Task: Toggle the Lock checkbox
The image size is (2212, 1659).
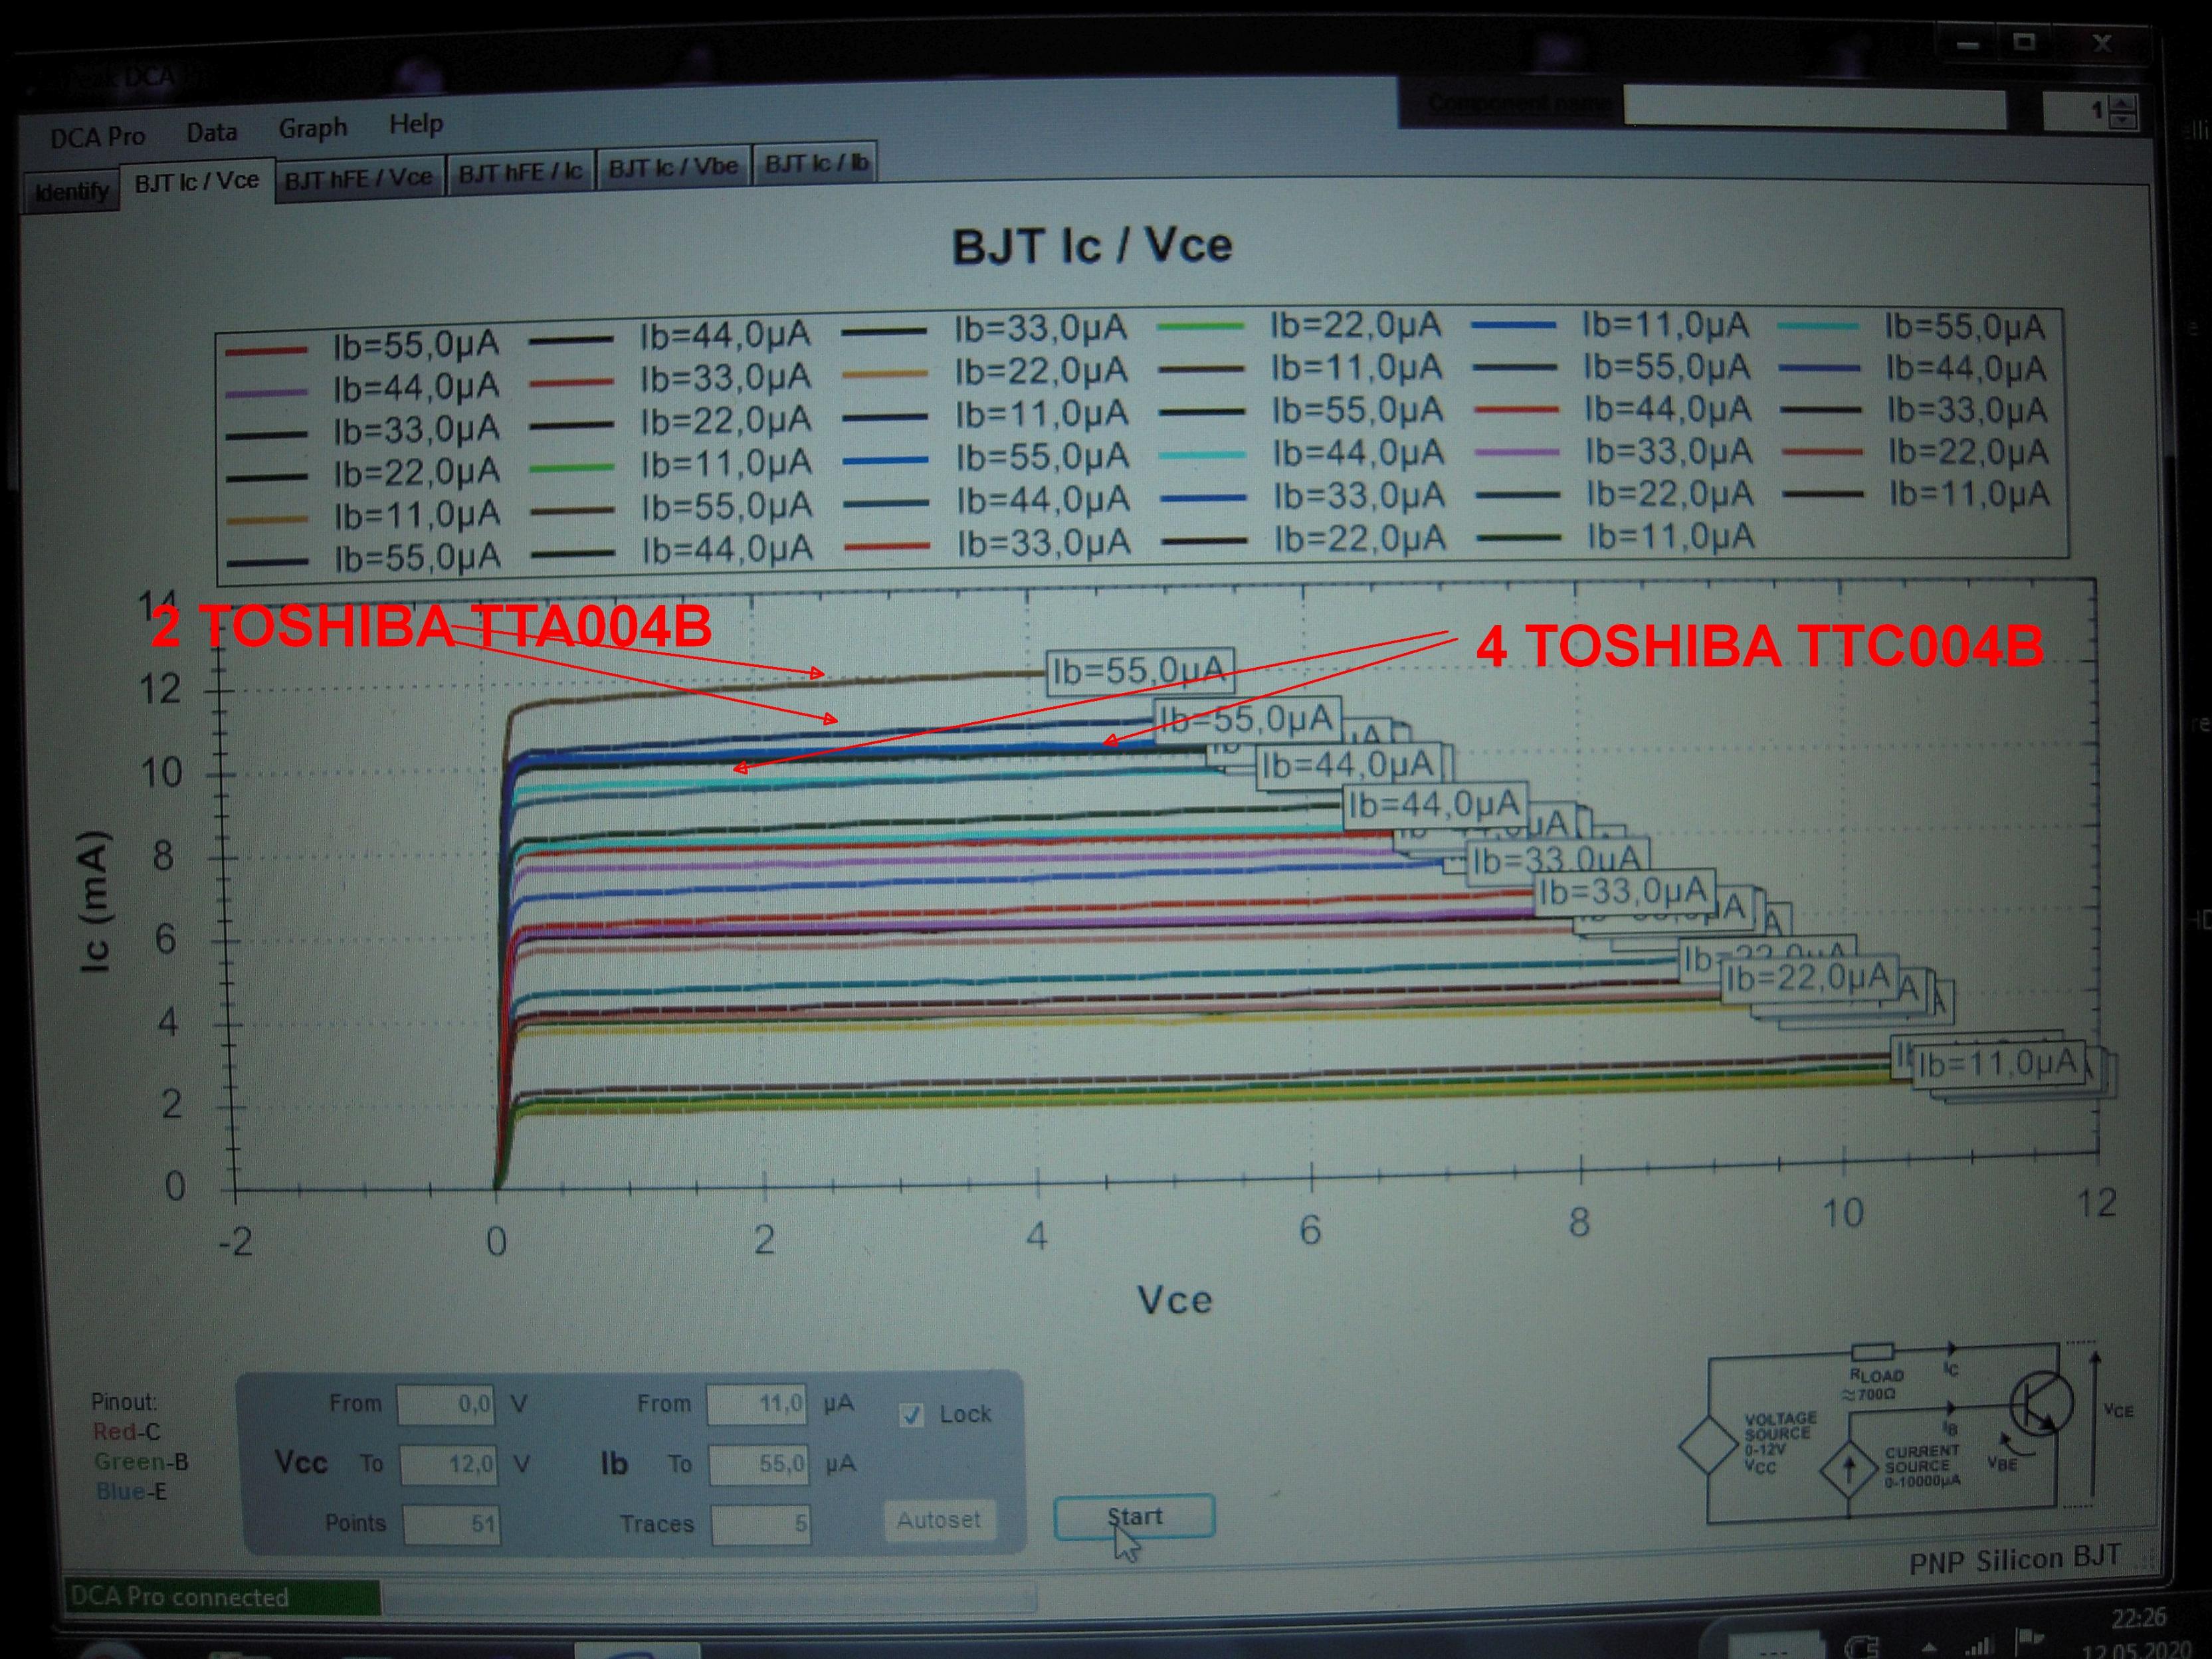Action: coord(911,1415)
